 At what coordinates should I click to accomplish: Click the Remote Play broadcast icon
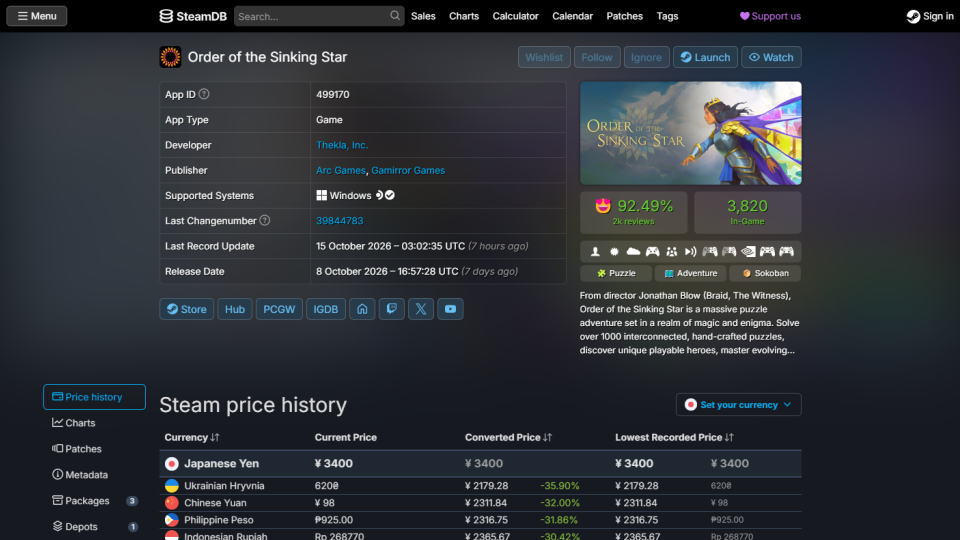pyautogui.click(x=691, y=252)
